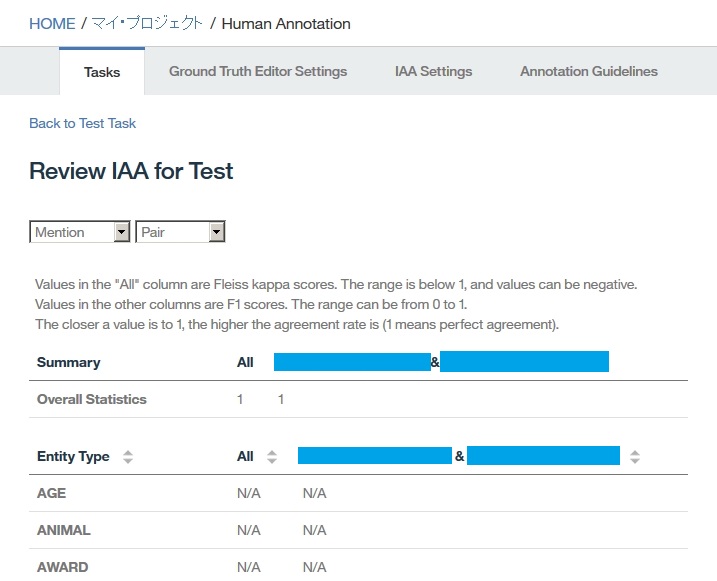Image resolution: width=717 pixels, height=581 pixels.
Task: Go to the IAA Settings tab
Action: (433, 72)
